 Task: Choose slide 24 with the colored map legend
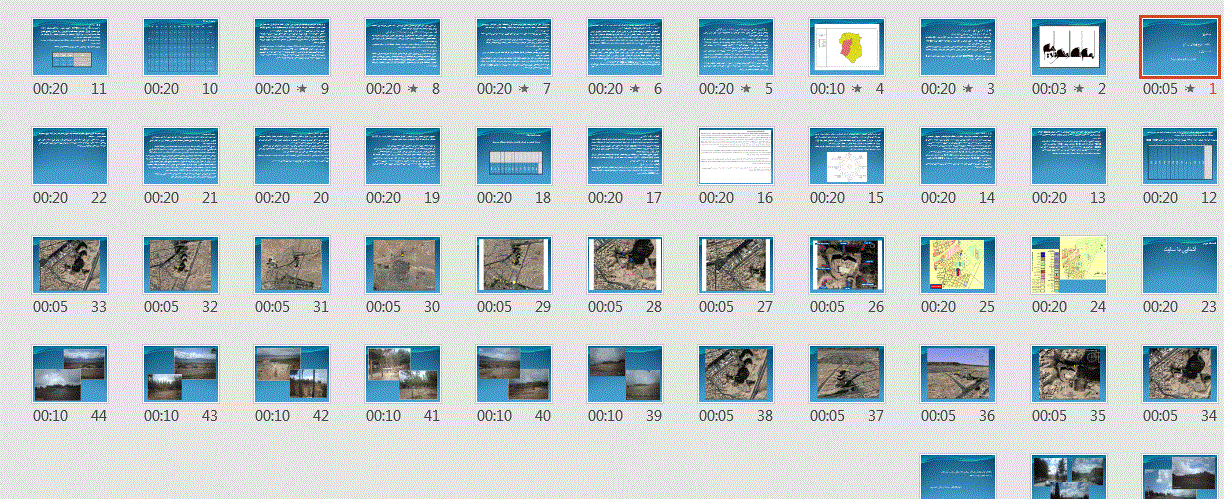pos(1069,265)
